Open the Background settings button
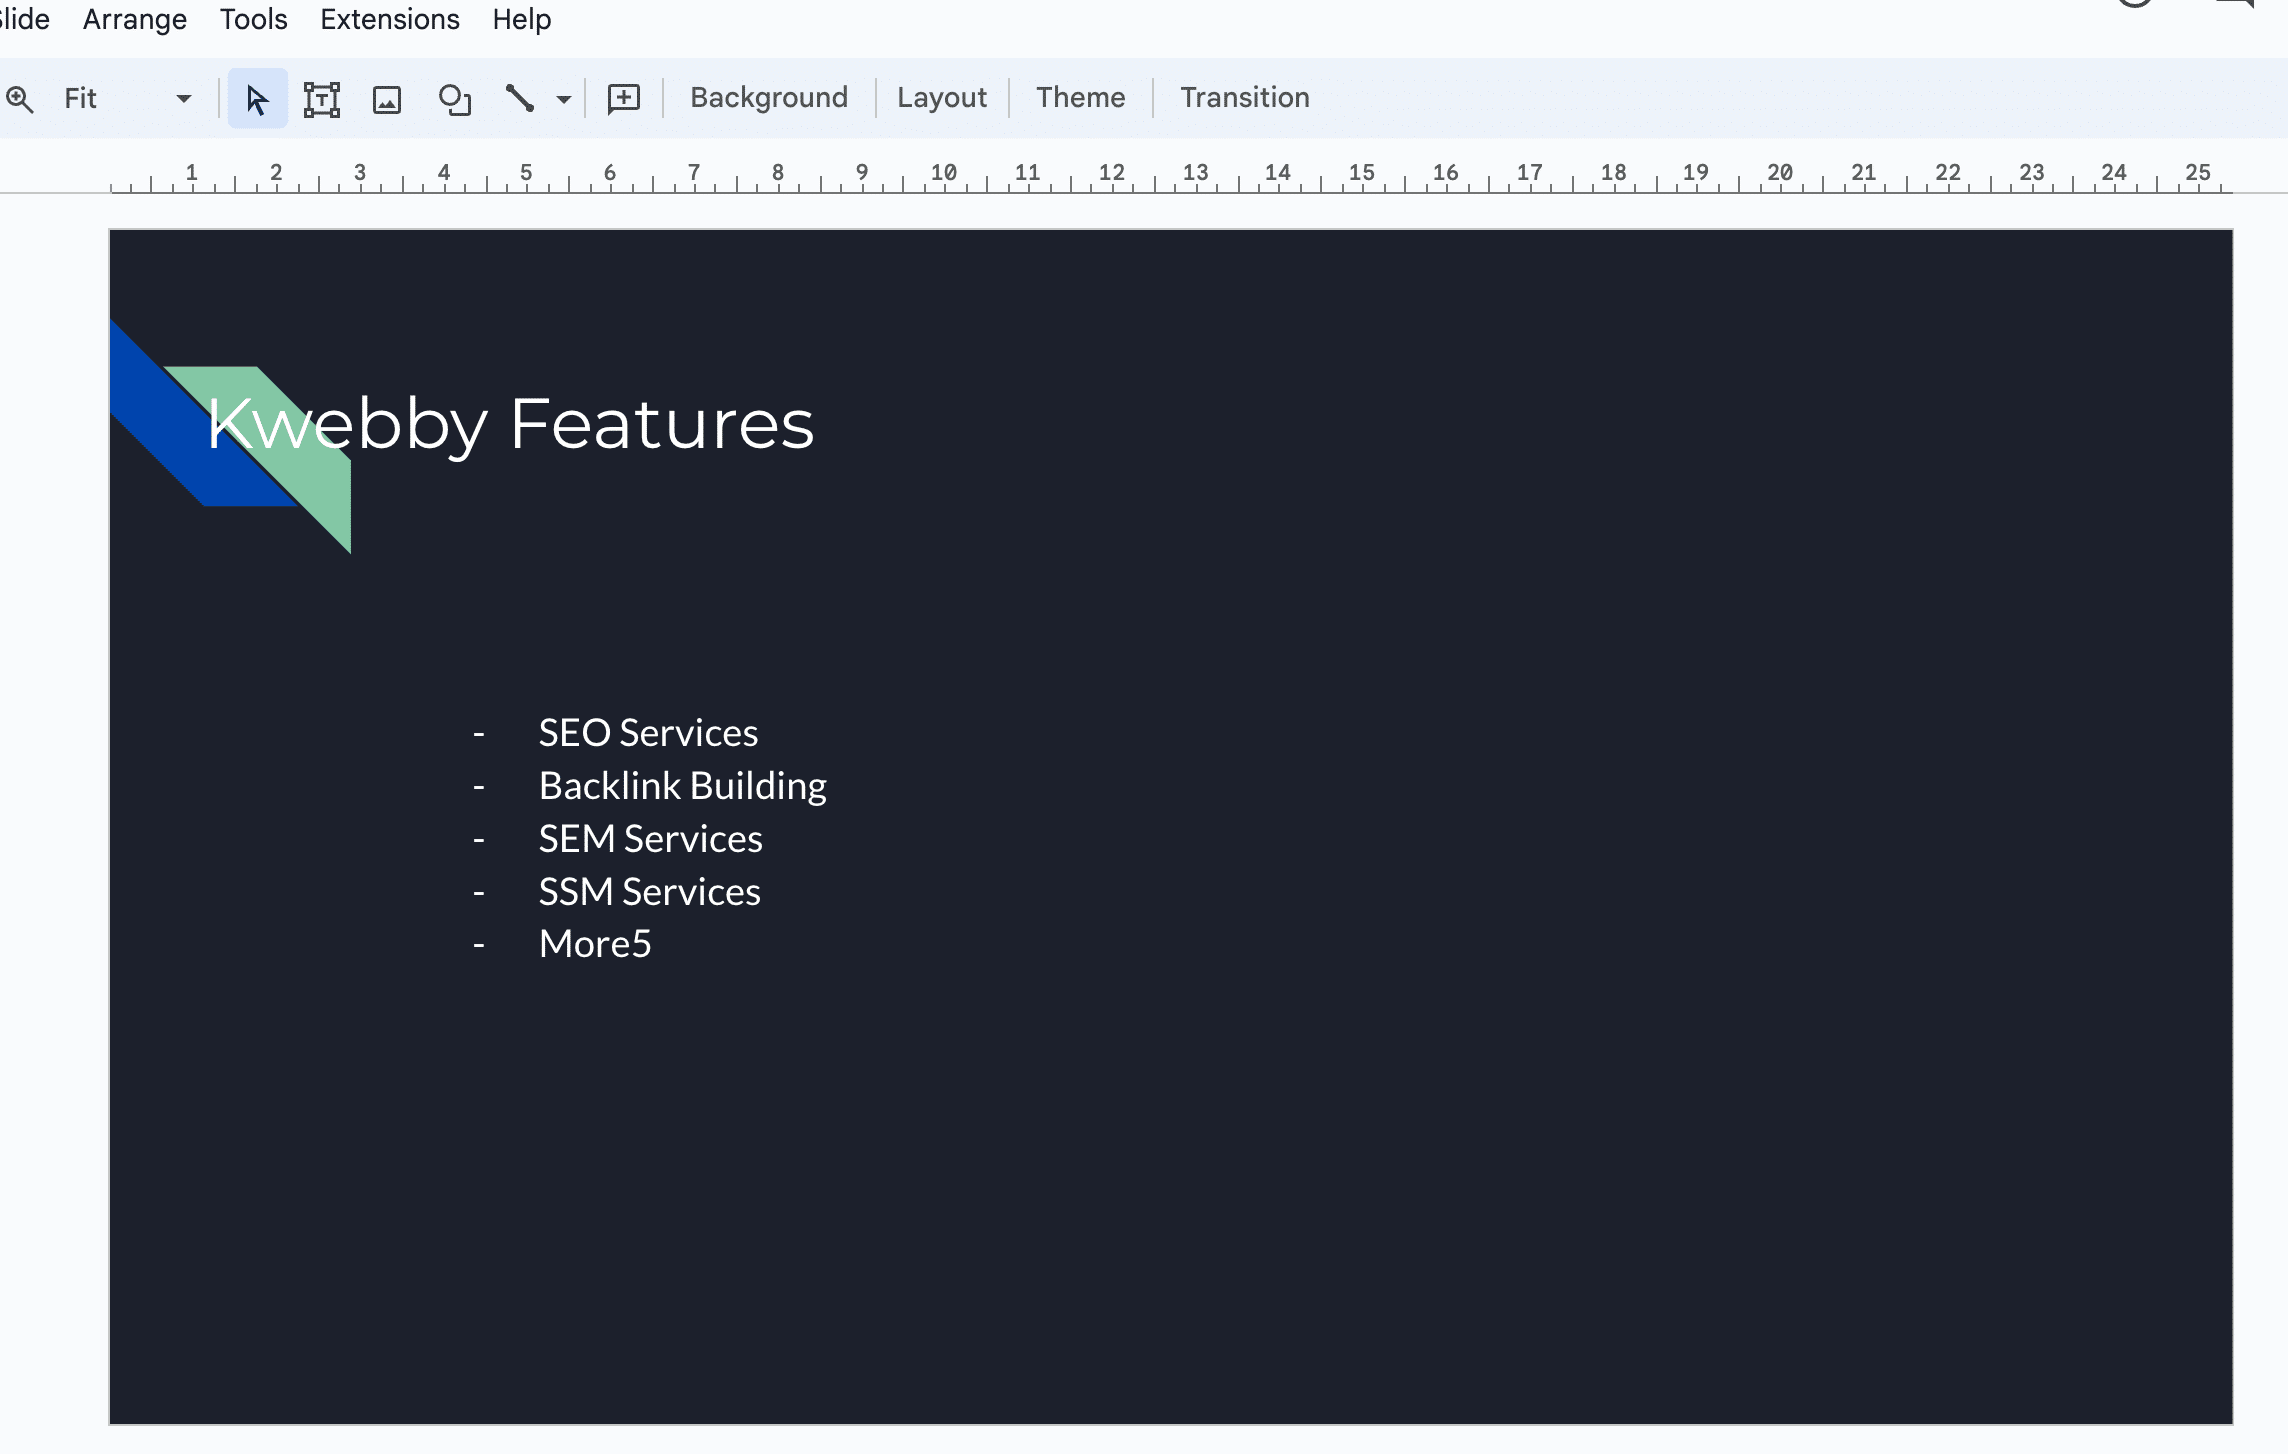The height and width of the screenshot is (1454, 2288). [769, 97]
